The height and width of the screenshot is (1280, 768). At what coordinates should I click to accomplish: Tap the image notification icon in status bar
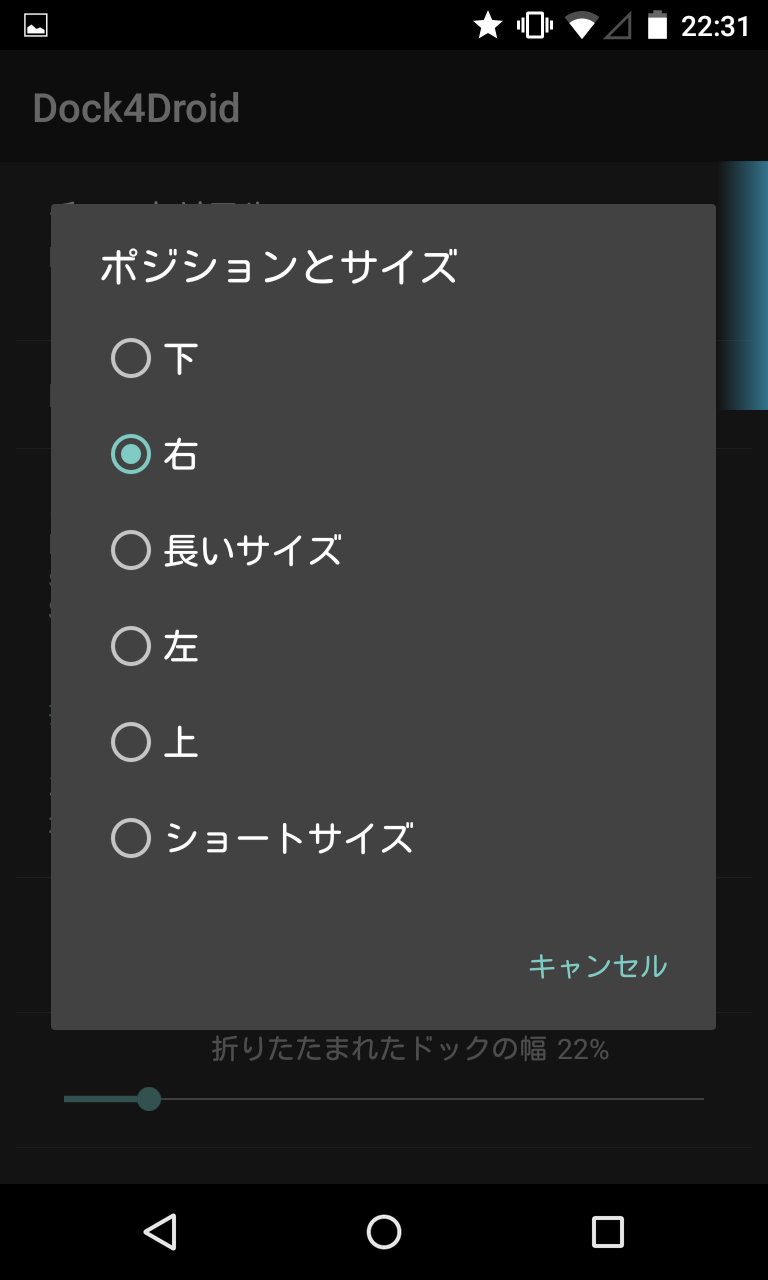coord(36,26)
